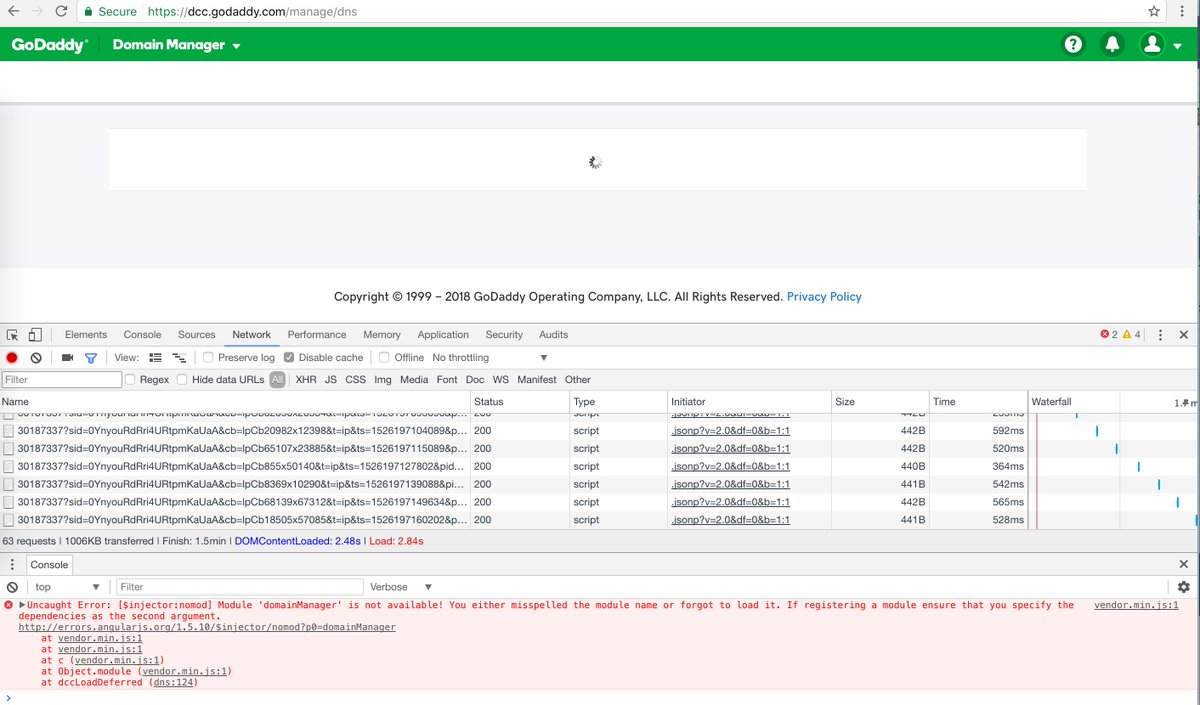Open the No throttling dropdown
Image resolution: width=1200 pixels, height=705 pixels.
click(x=490, y=357)
